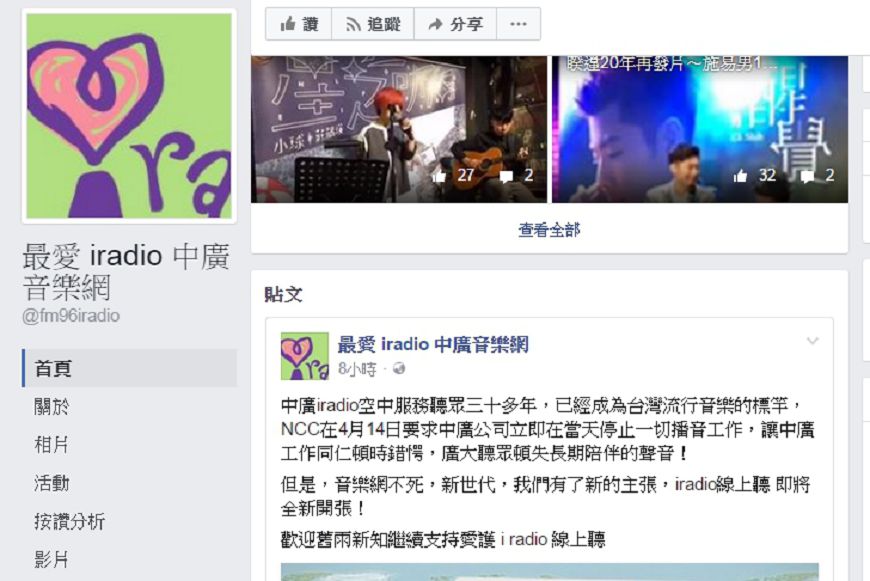Open the three-dots more options menu
The height and width of the screenshot is (581, 870).
pyautogui.click(x=518, y=24)
